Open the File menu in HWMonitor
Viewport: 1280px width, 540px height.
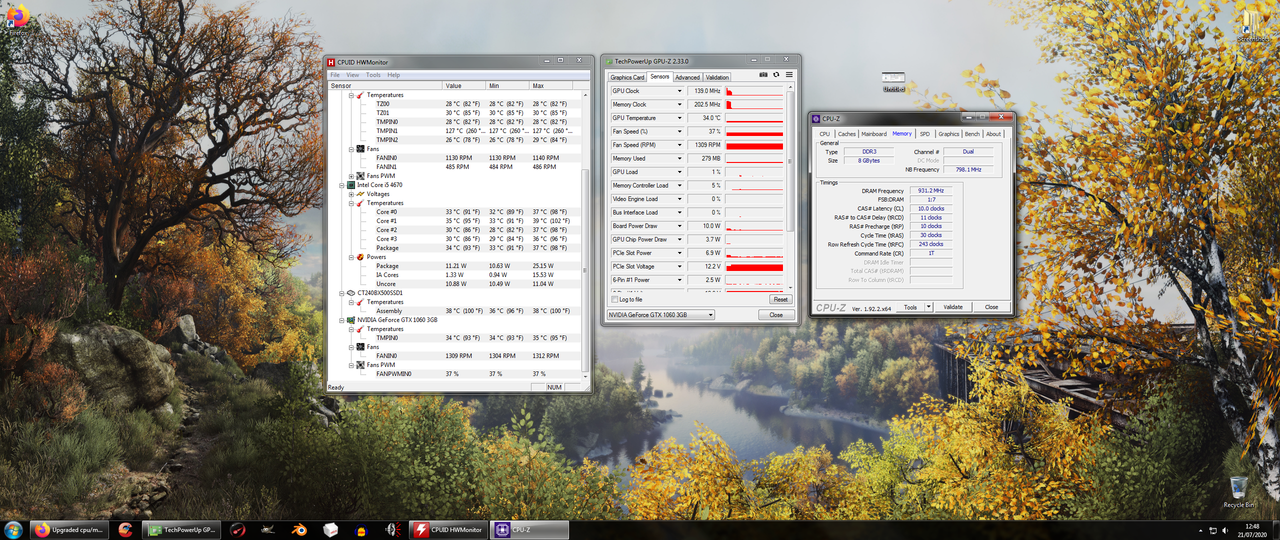click(335, 75)
